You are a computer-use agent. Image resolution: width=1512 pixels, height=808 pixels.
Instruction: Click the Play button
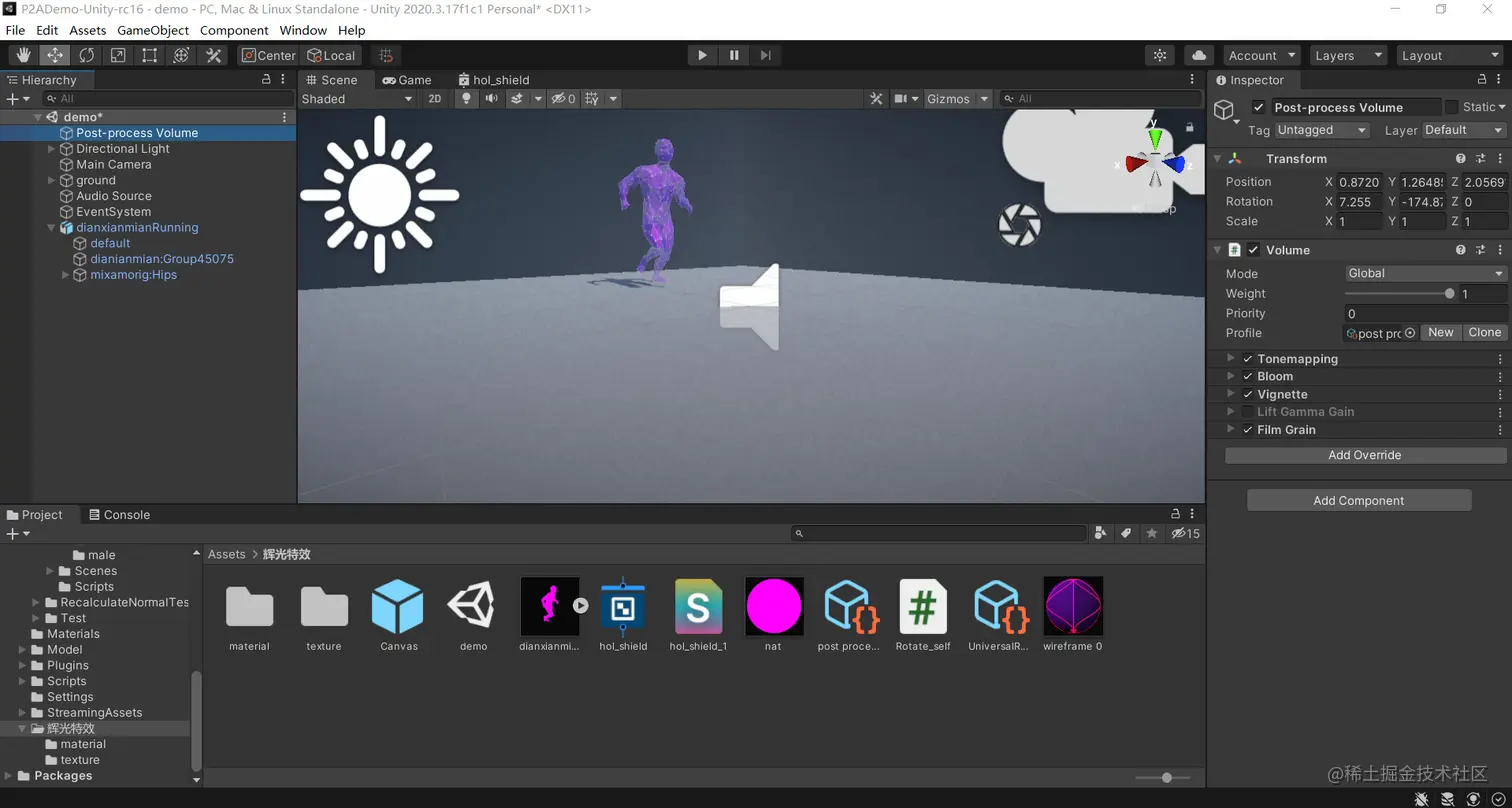tap(702, 56)
